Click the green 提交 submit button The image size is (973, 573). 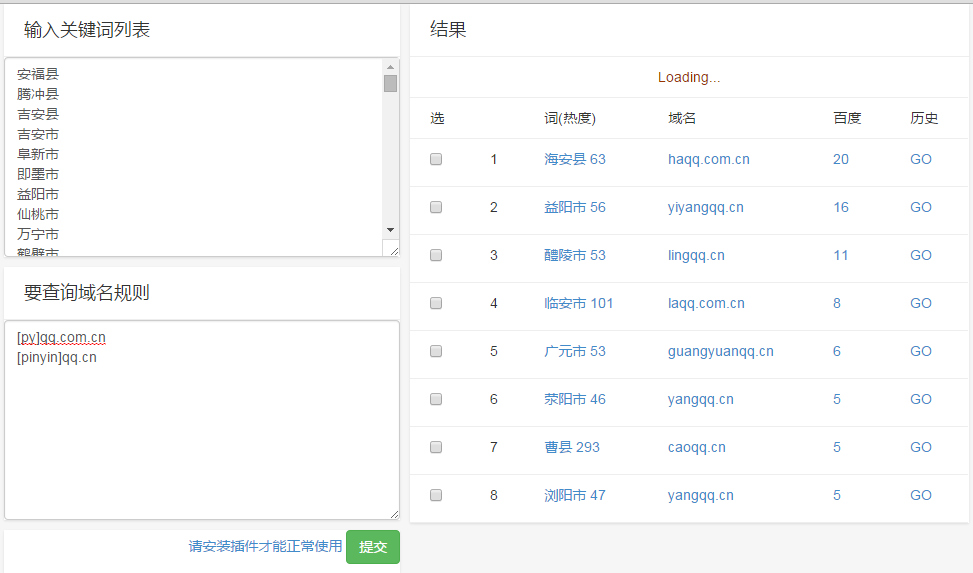(372, 547)
